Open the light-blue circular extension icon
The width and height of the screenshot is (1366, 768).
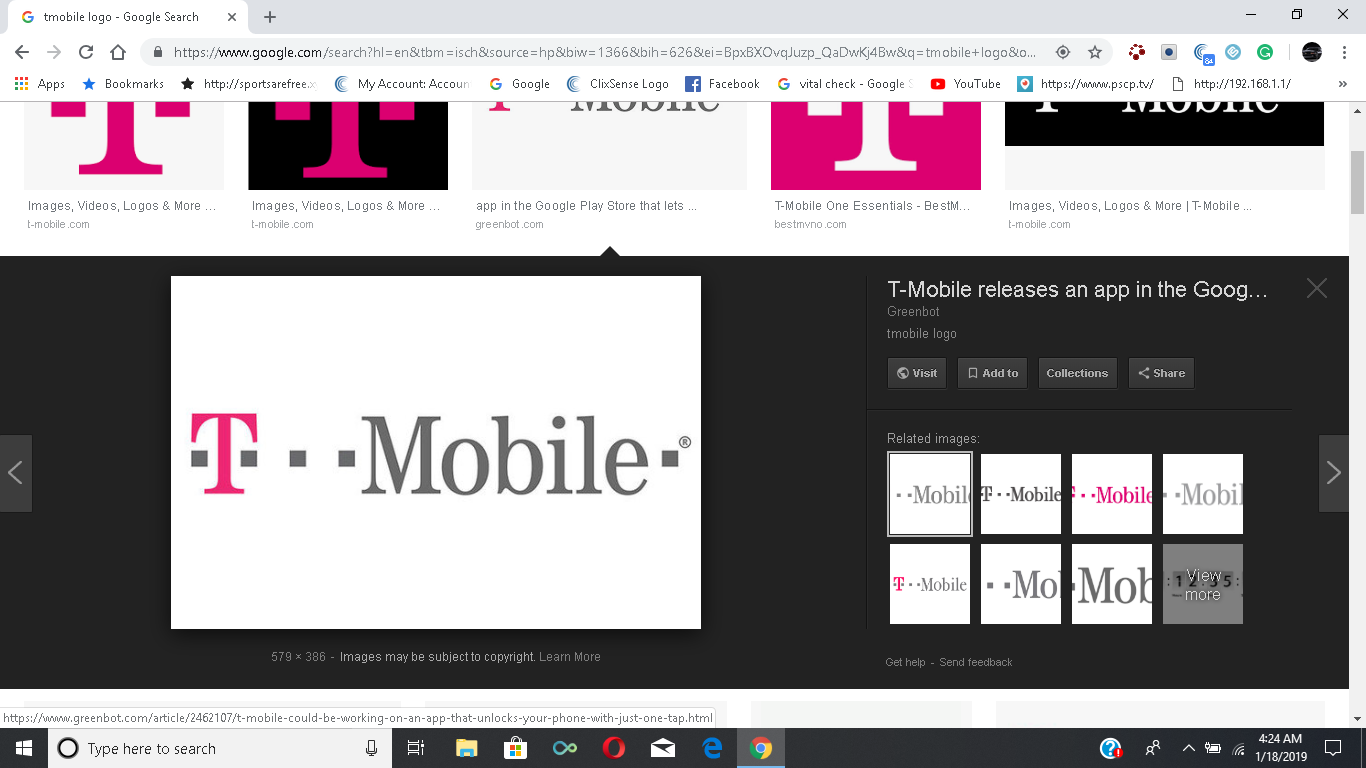[1233, 52]
